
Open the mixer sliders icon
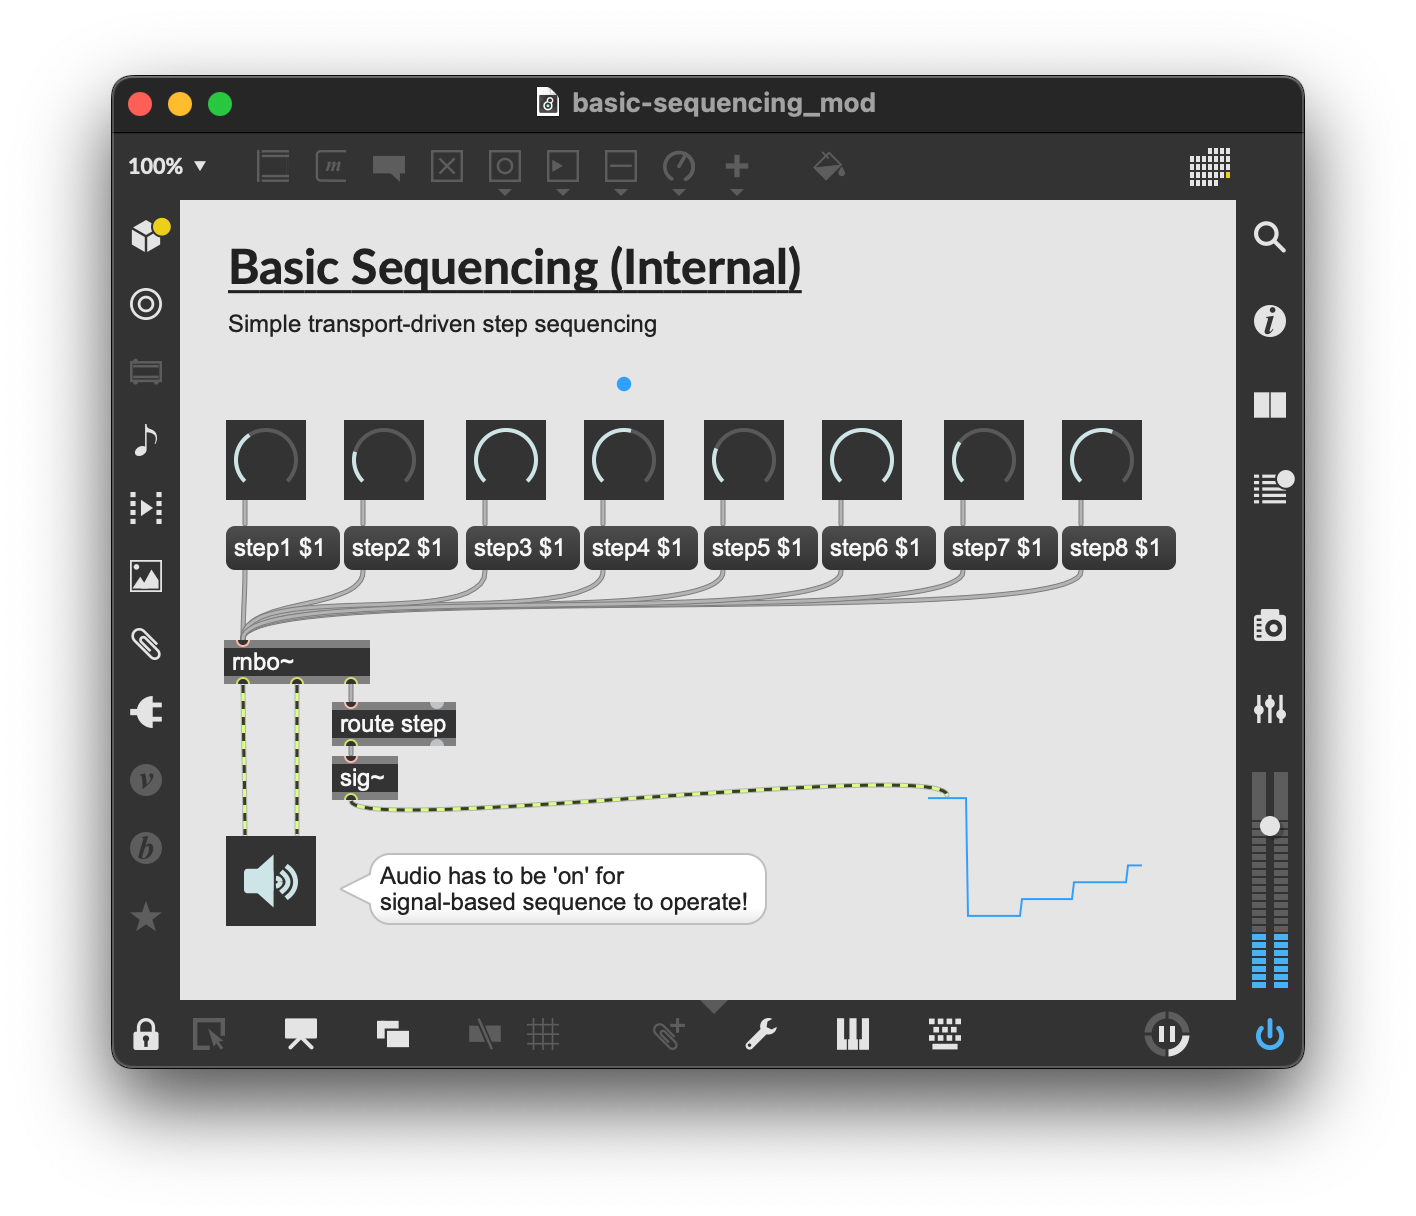coord(1269,709)
